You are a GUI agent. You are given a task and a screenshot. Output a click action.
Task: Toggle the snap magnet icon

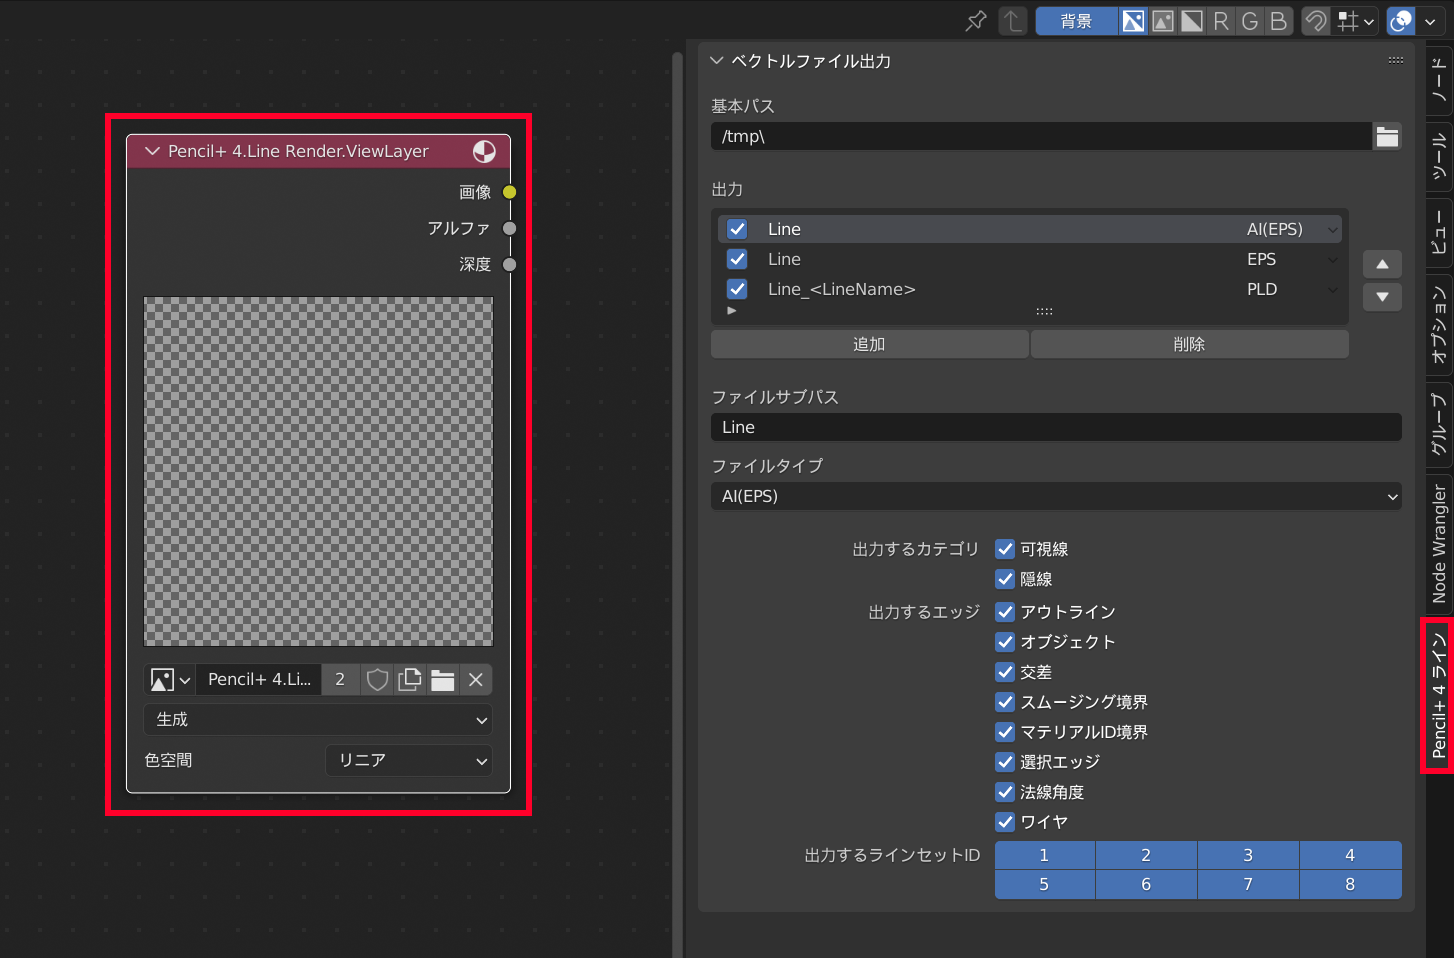click(x=1316, y=21)
